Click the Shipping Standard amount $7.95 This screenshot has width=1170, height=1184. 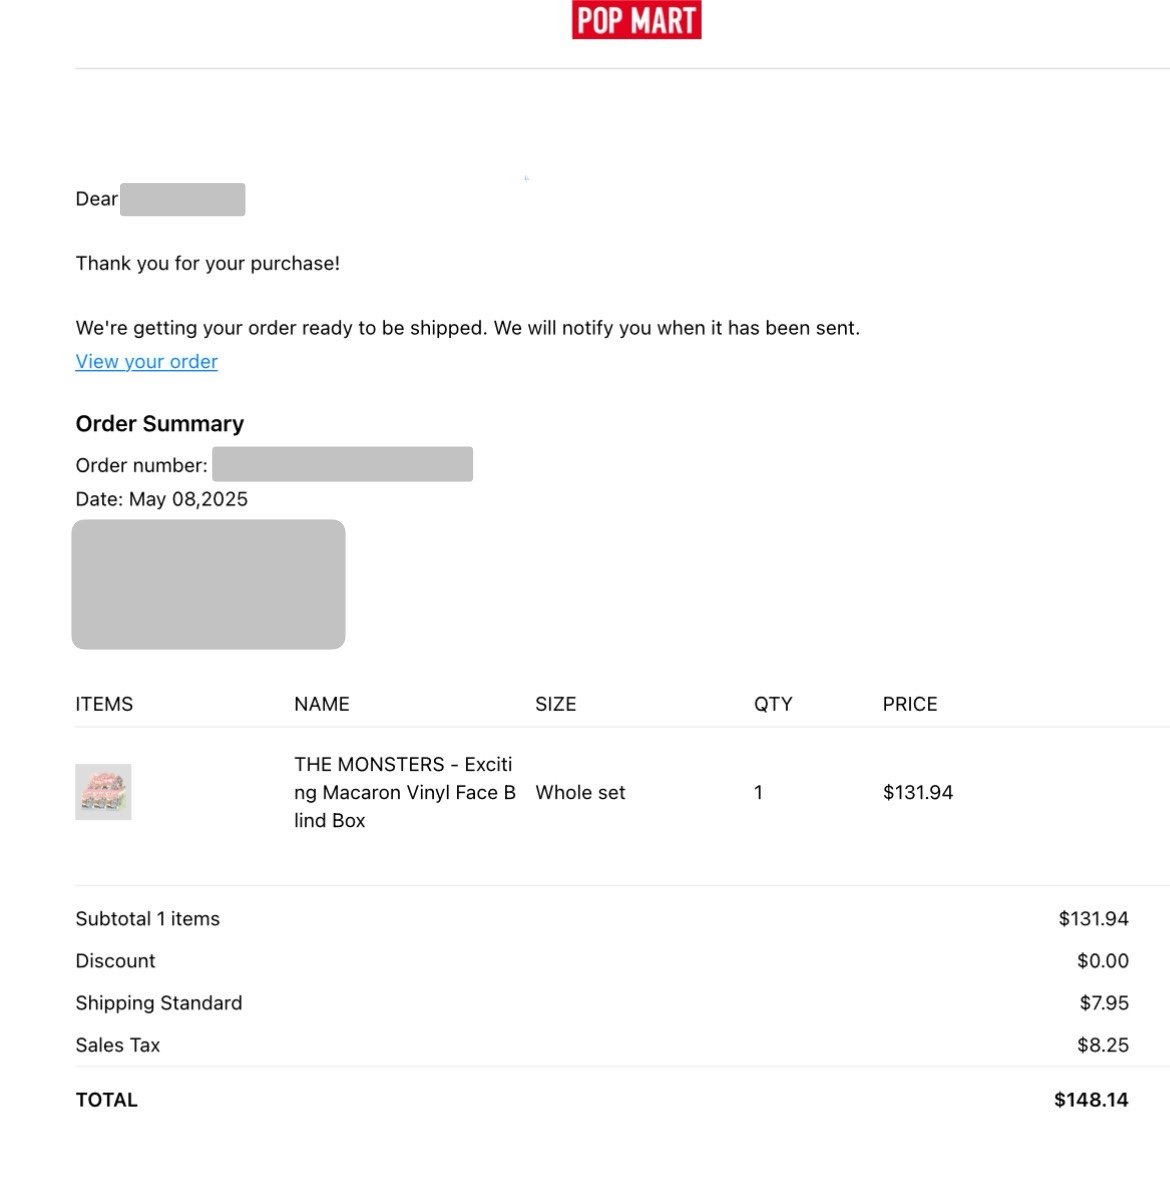click(x=1104, y=1003)
